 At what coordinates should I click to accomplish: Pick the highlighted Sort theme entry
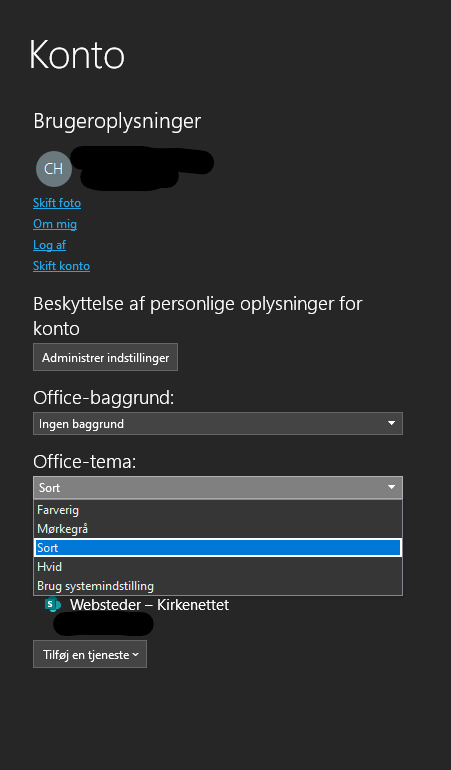(218, 548)
